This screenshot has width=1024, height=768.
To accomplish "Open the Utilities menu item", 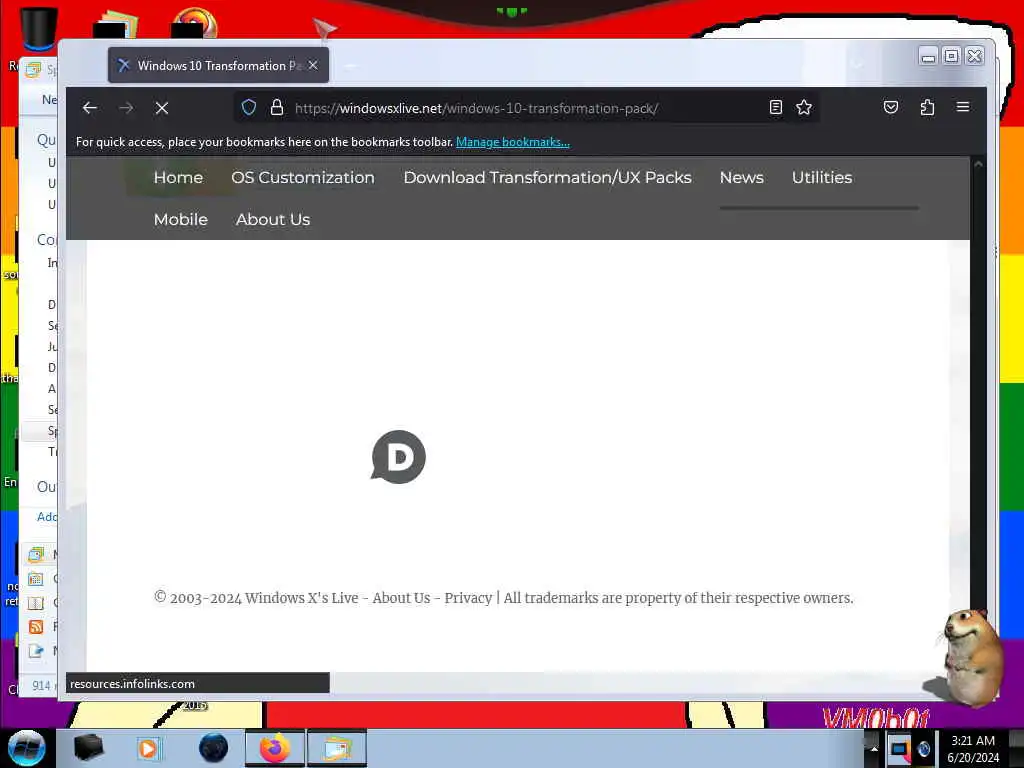I will [822, 178].
